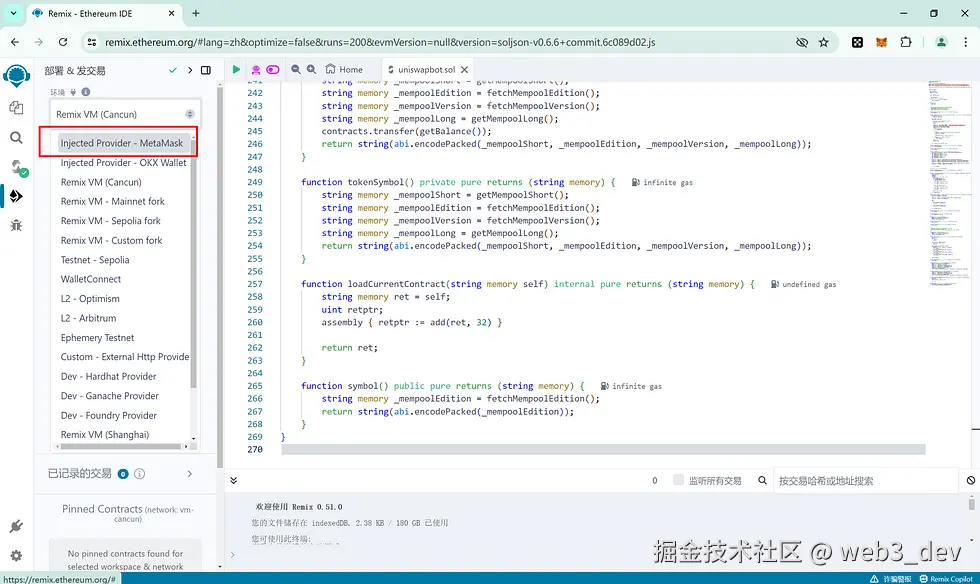Open the Remix VM (Cancun) environment dropdown

click(125, 114)
